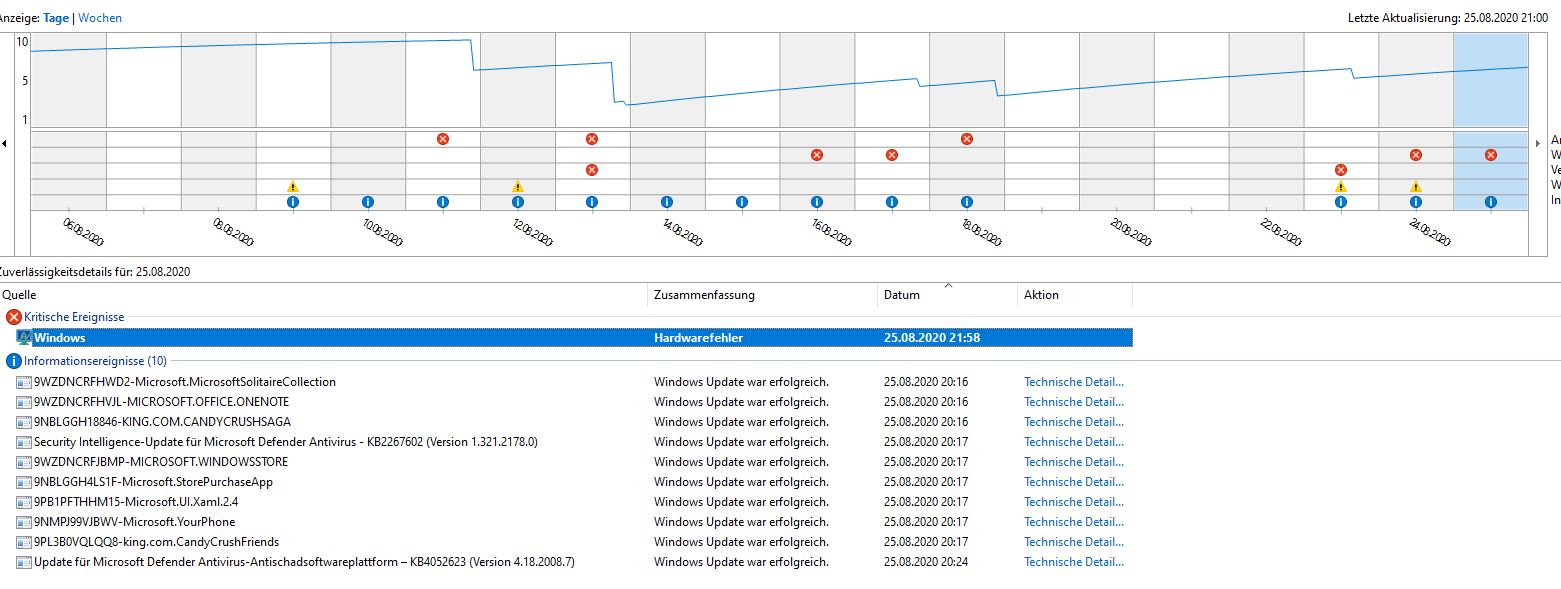Select blue information icon on 25.08.2020

point(1491,202)
